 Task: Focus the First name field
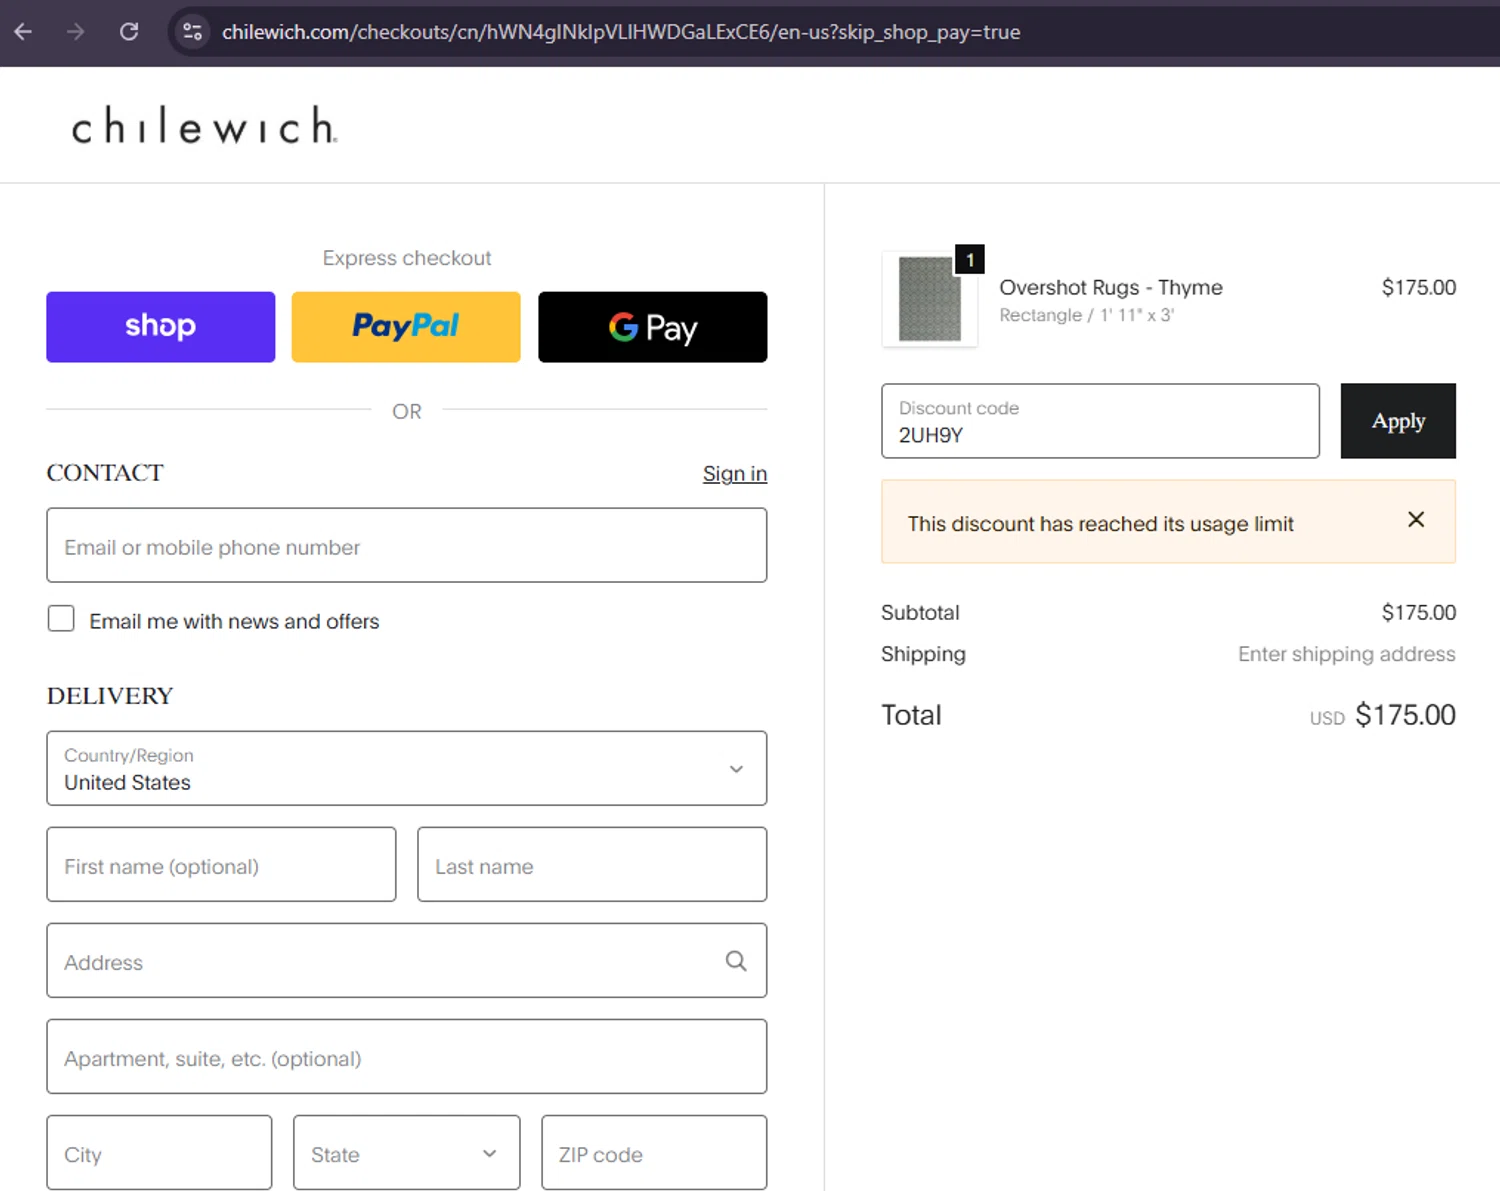click(x=221, y=864)
